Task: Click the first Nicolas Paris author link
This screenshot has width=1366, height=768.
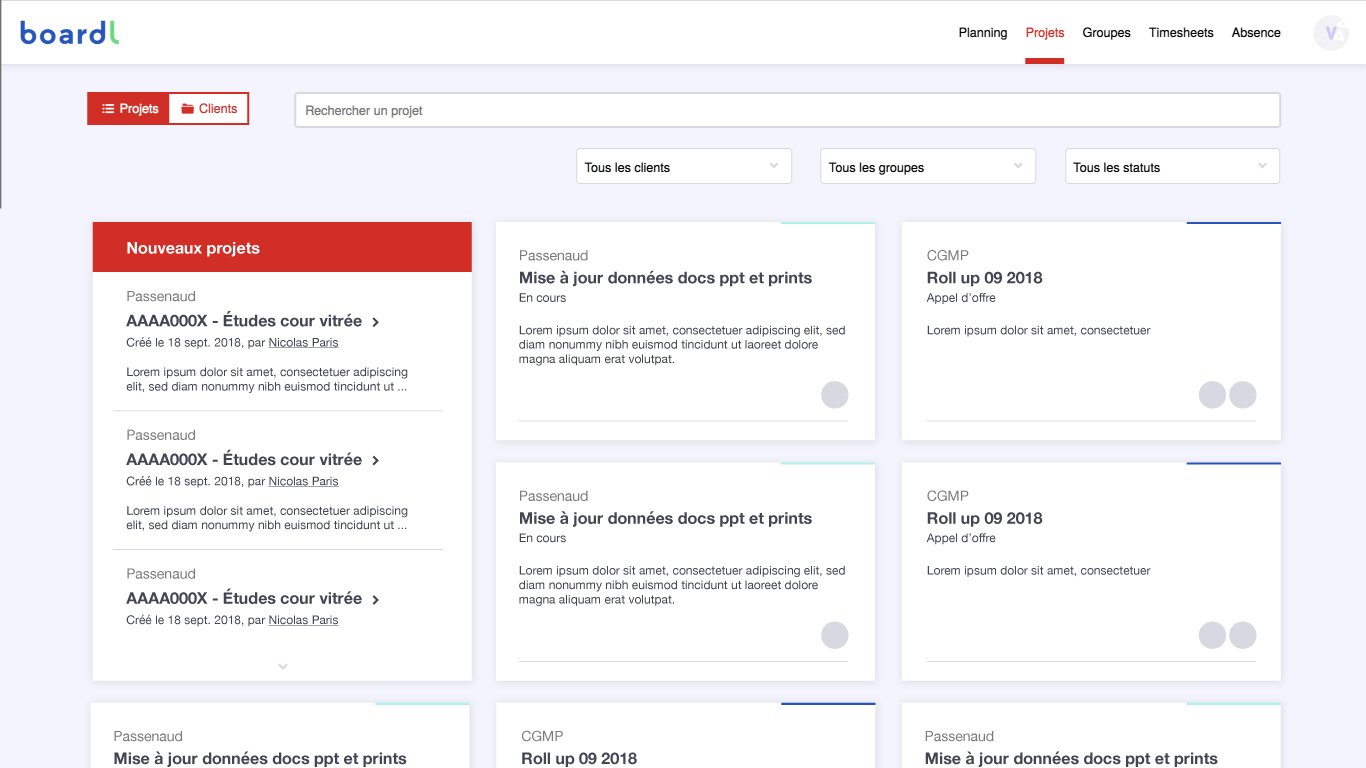Action: [303, 343]
